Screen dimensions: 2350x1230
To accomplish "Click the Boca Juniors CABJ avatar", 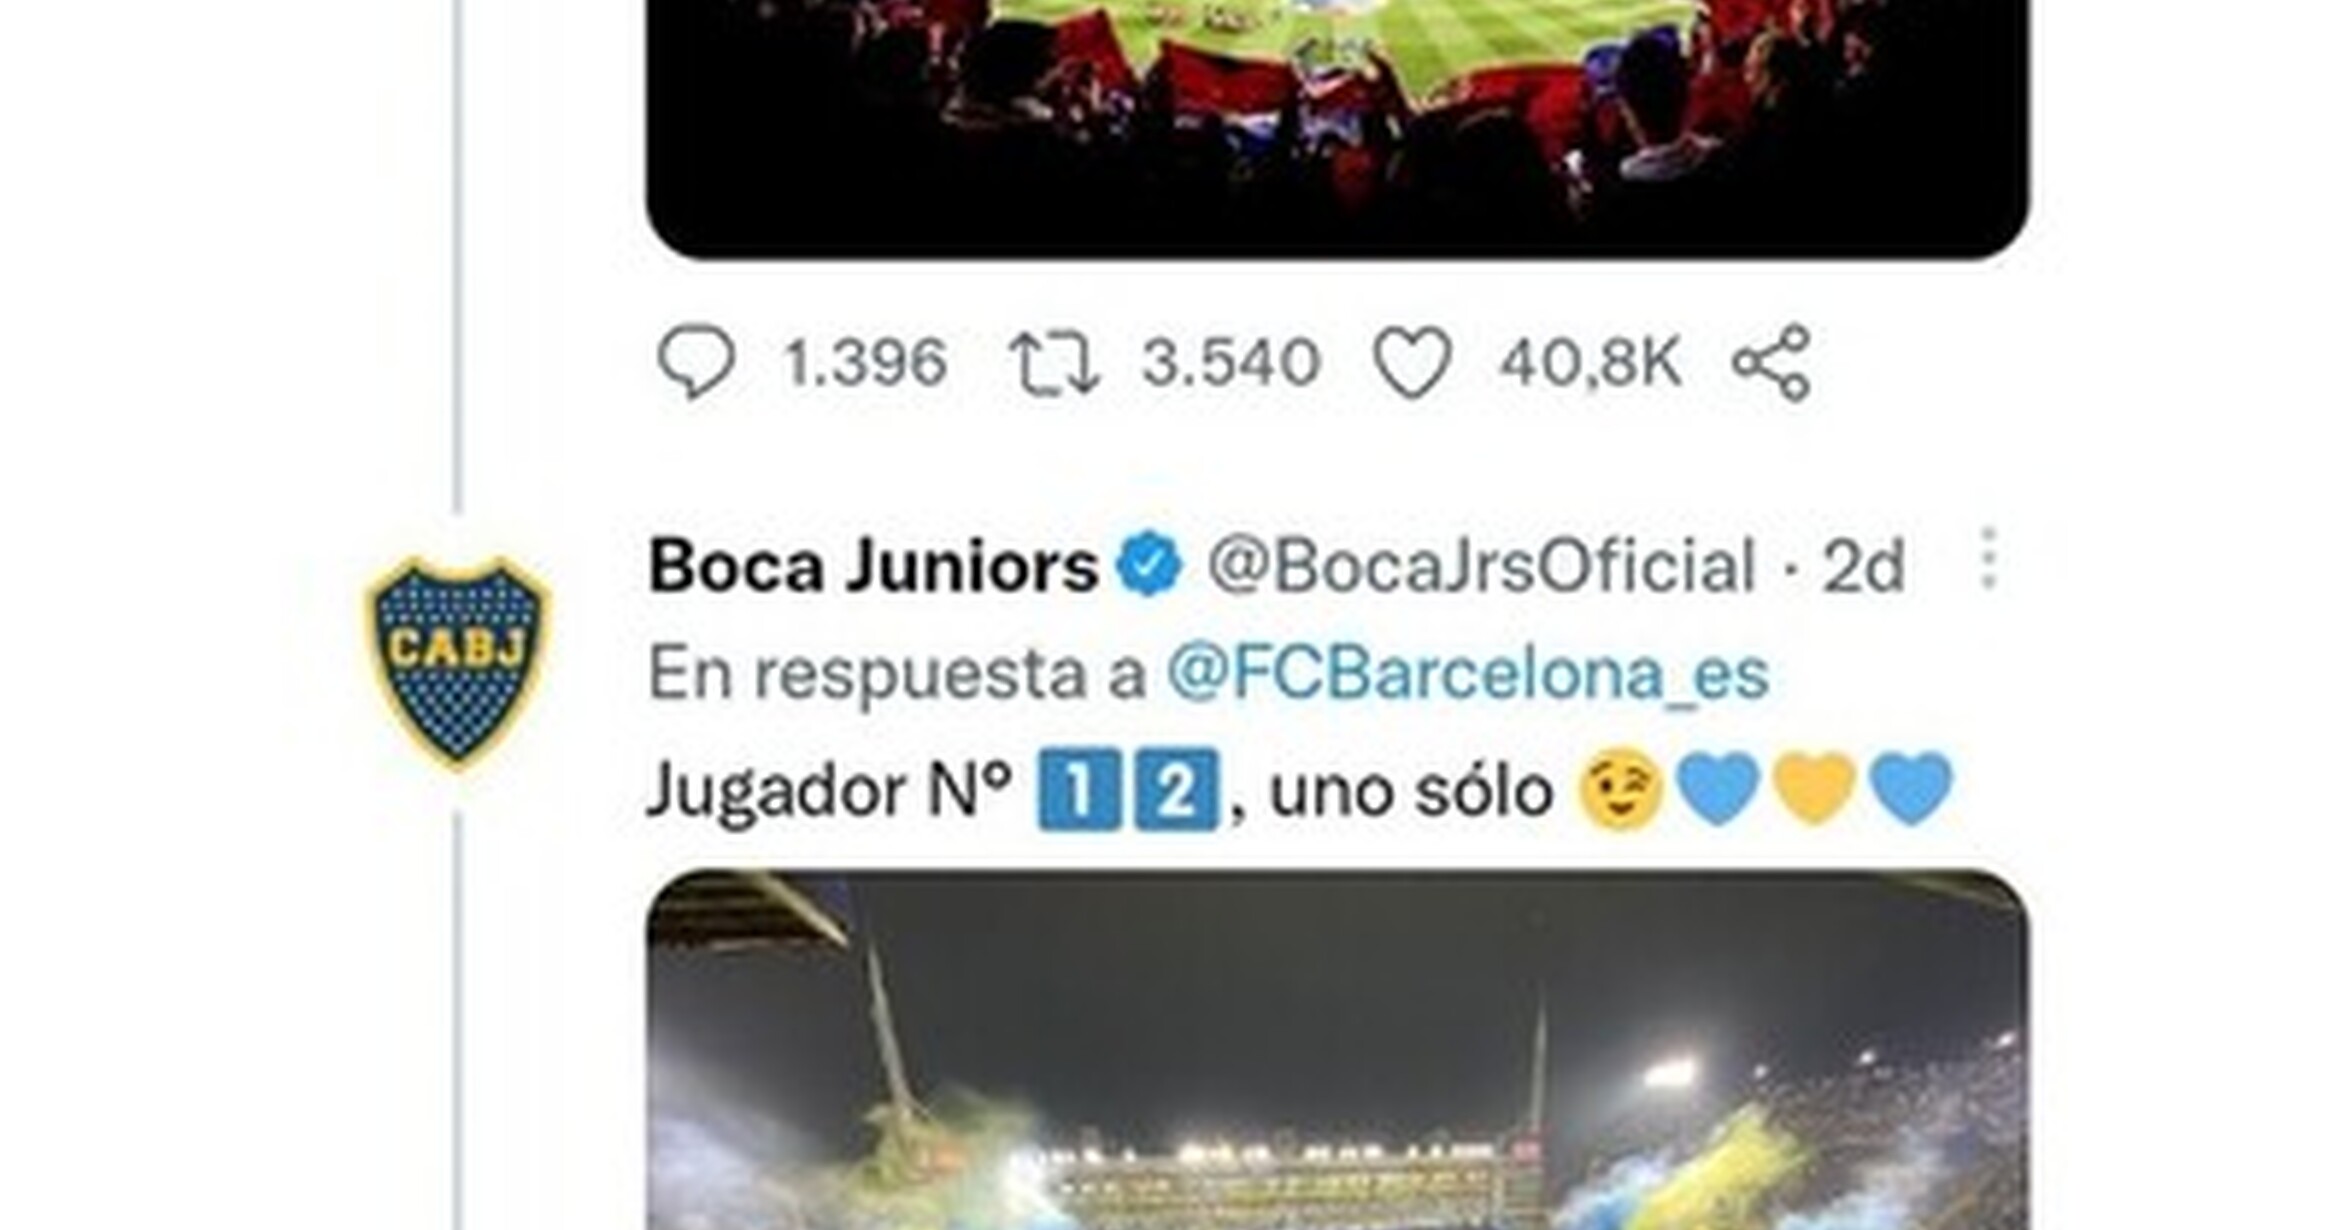I will point(458,662).
